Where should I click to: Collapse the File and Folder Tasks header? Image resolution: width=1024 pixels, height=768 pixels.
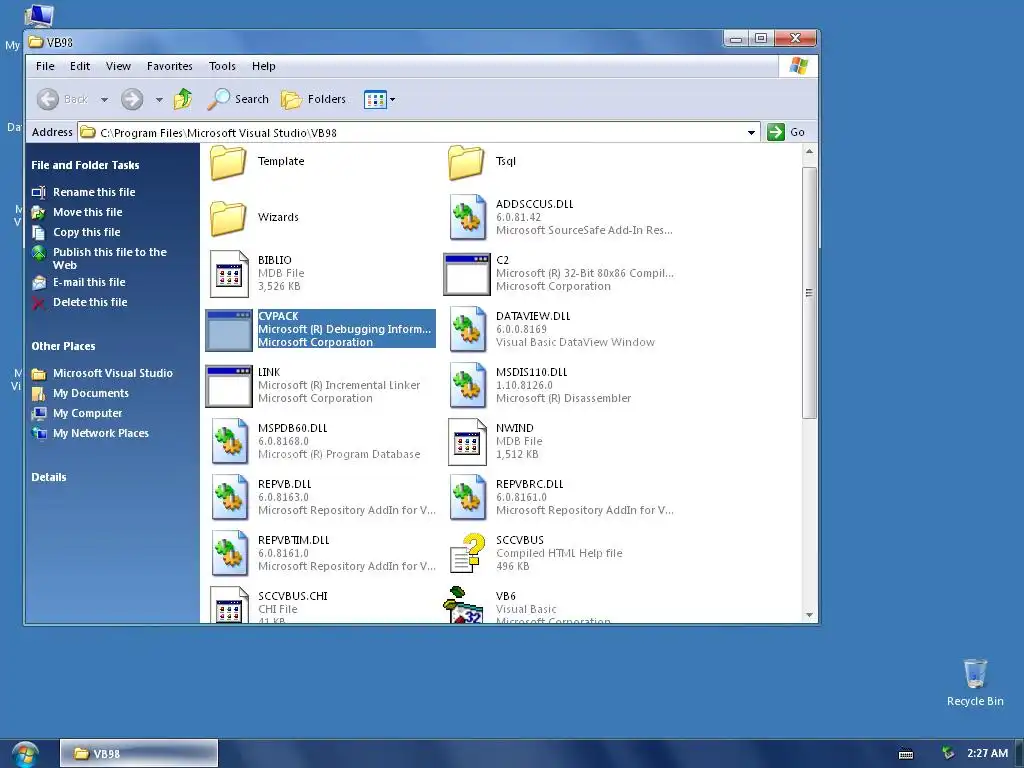86,165
